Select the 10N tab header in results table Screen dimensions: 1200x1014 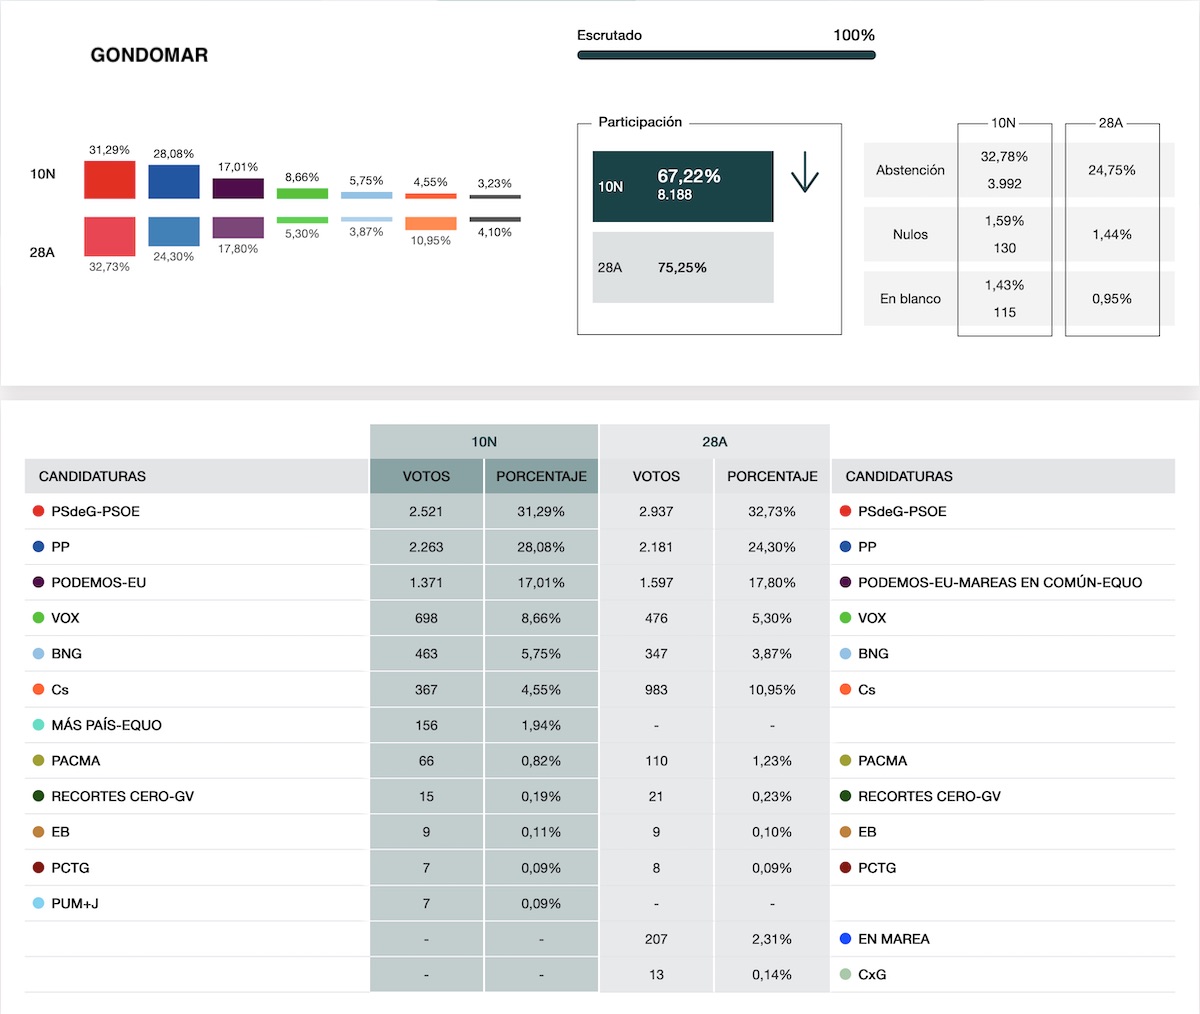[x=484, y=441]
